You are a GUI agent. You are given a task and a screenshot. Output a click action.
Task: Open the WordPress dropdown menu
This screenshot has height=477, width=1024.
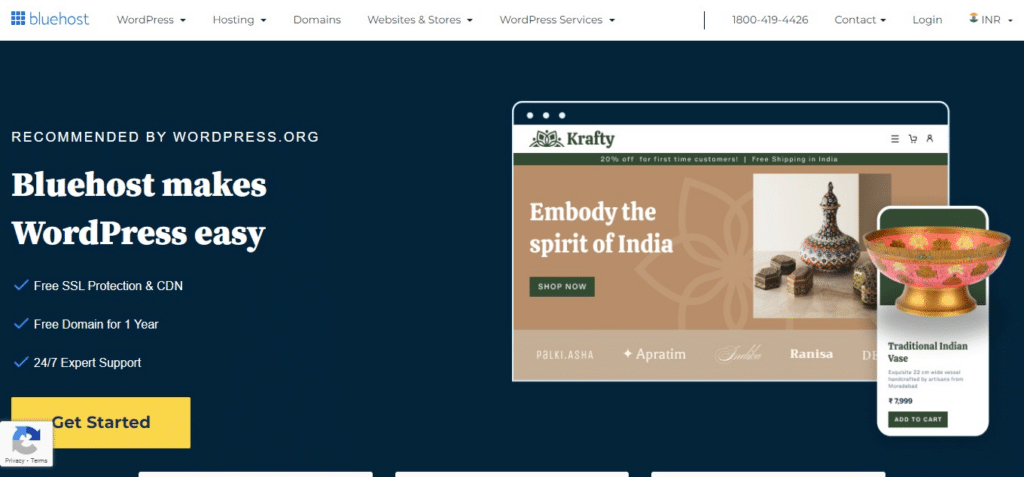[x=151, y=20]
